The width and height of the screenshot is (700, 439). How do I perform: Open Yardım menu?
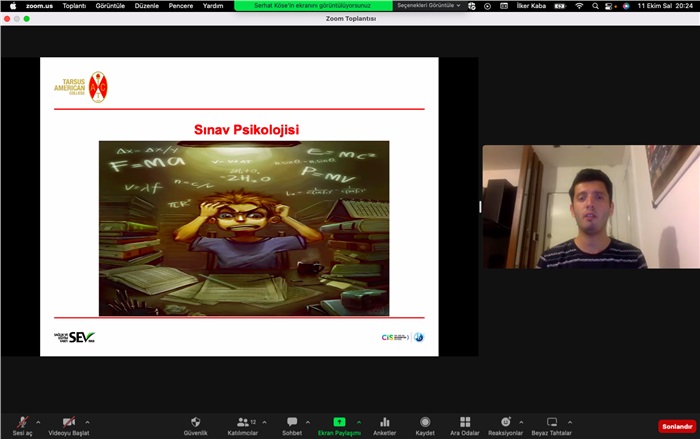(x=213, y=6)
